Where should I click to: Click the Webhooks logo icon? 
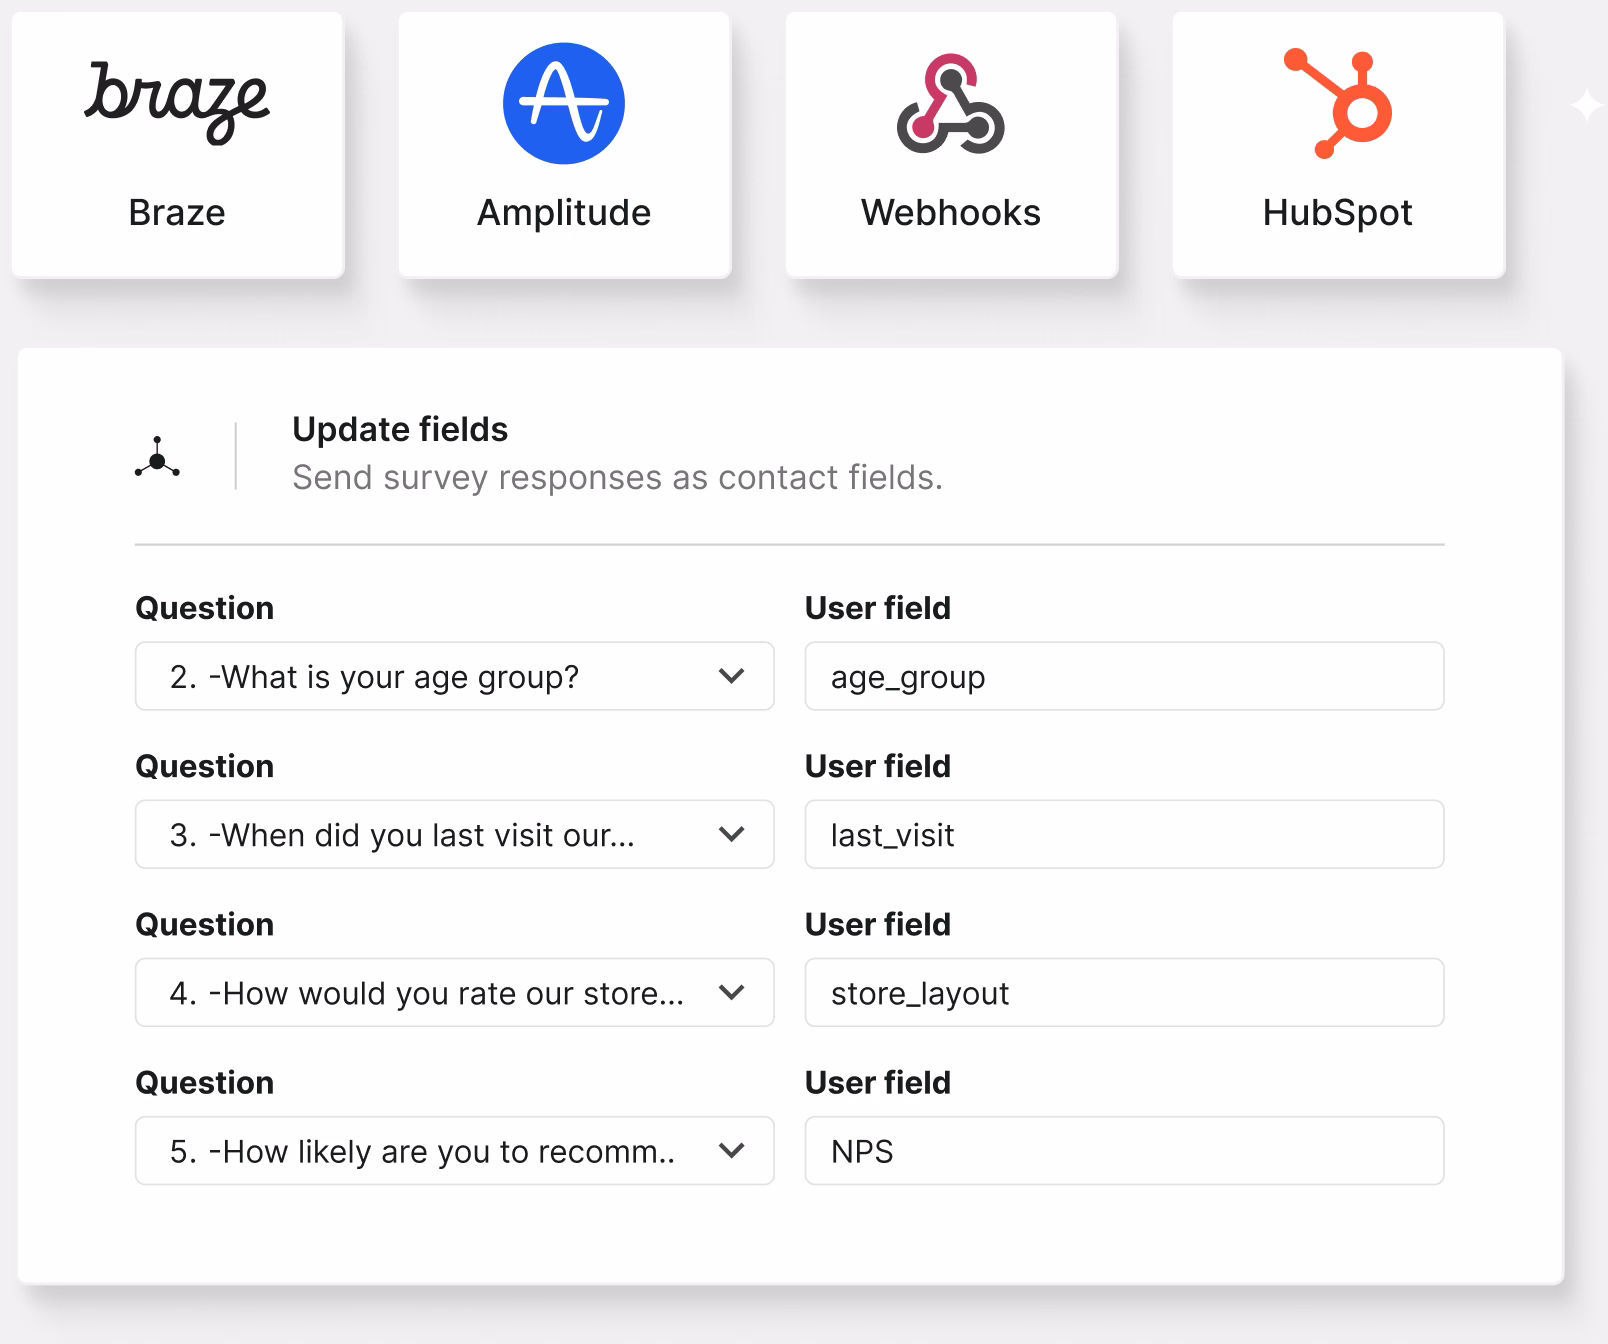(x=951, y=104)
